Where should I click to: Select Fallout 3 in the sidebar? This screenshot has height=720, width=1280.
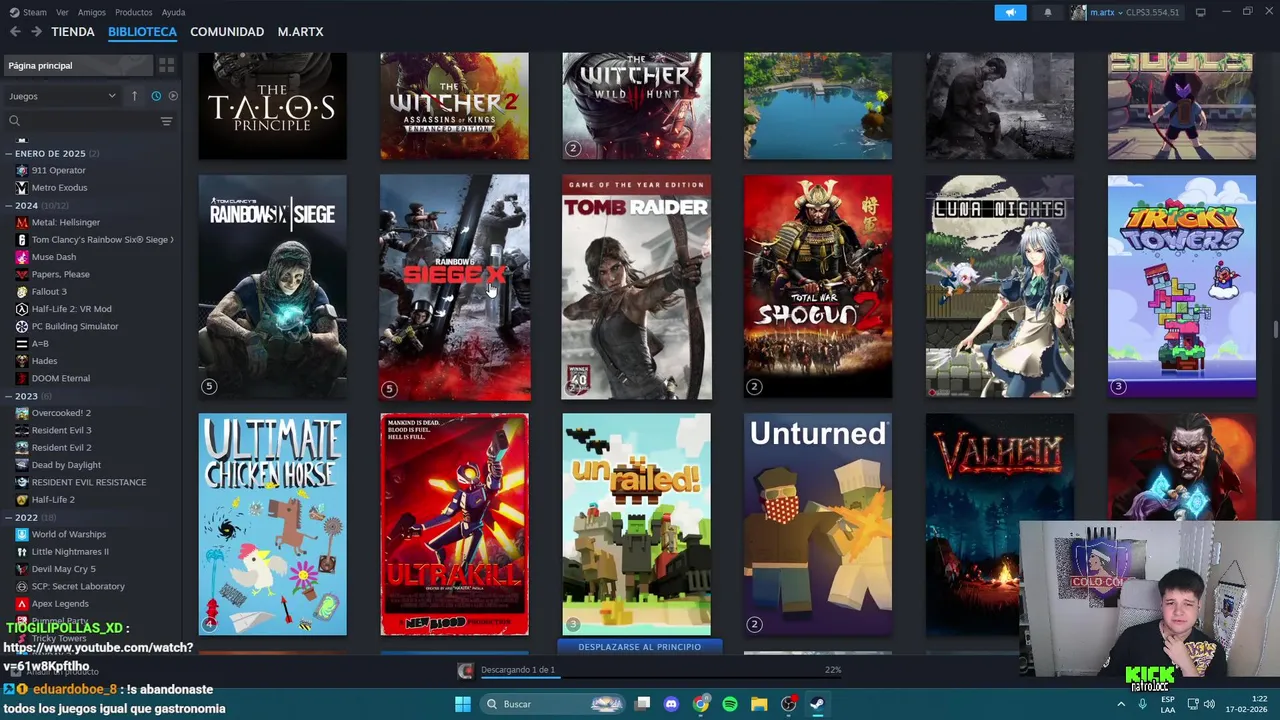click(x=49, y=292)
